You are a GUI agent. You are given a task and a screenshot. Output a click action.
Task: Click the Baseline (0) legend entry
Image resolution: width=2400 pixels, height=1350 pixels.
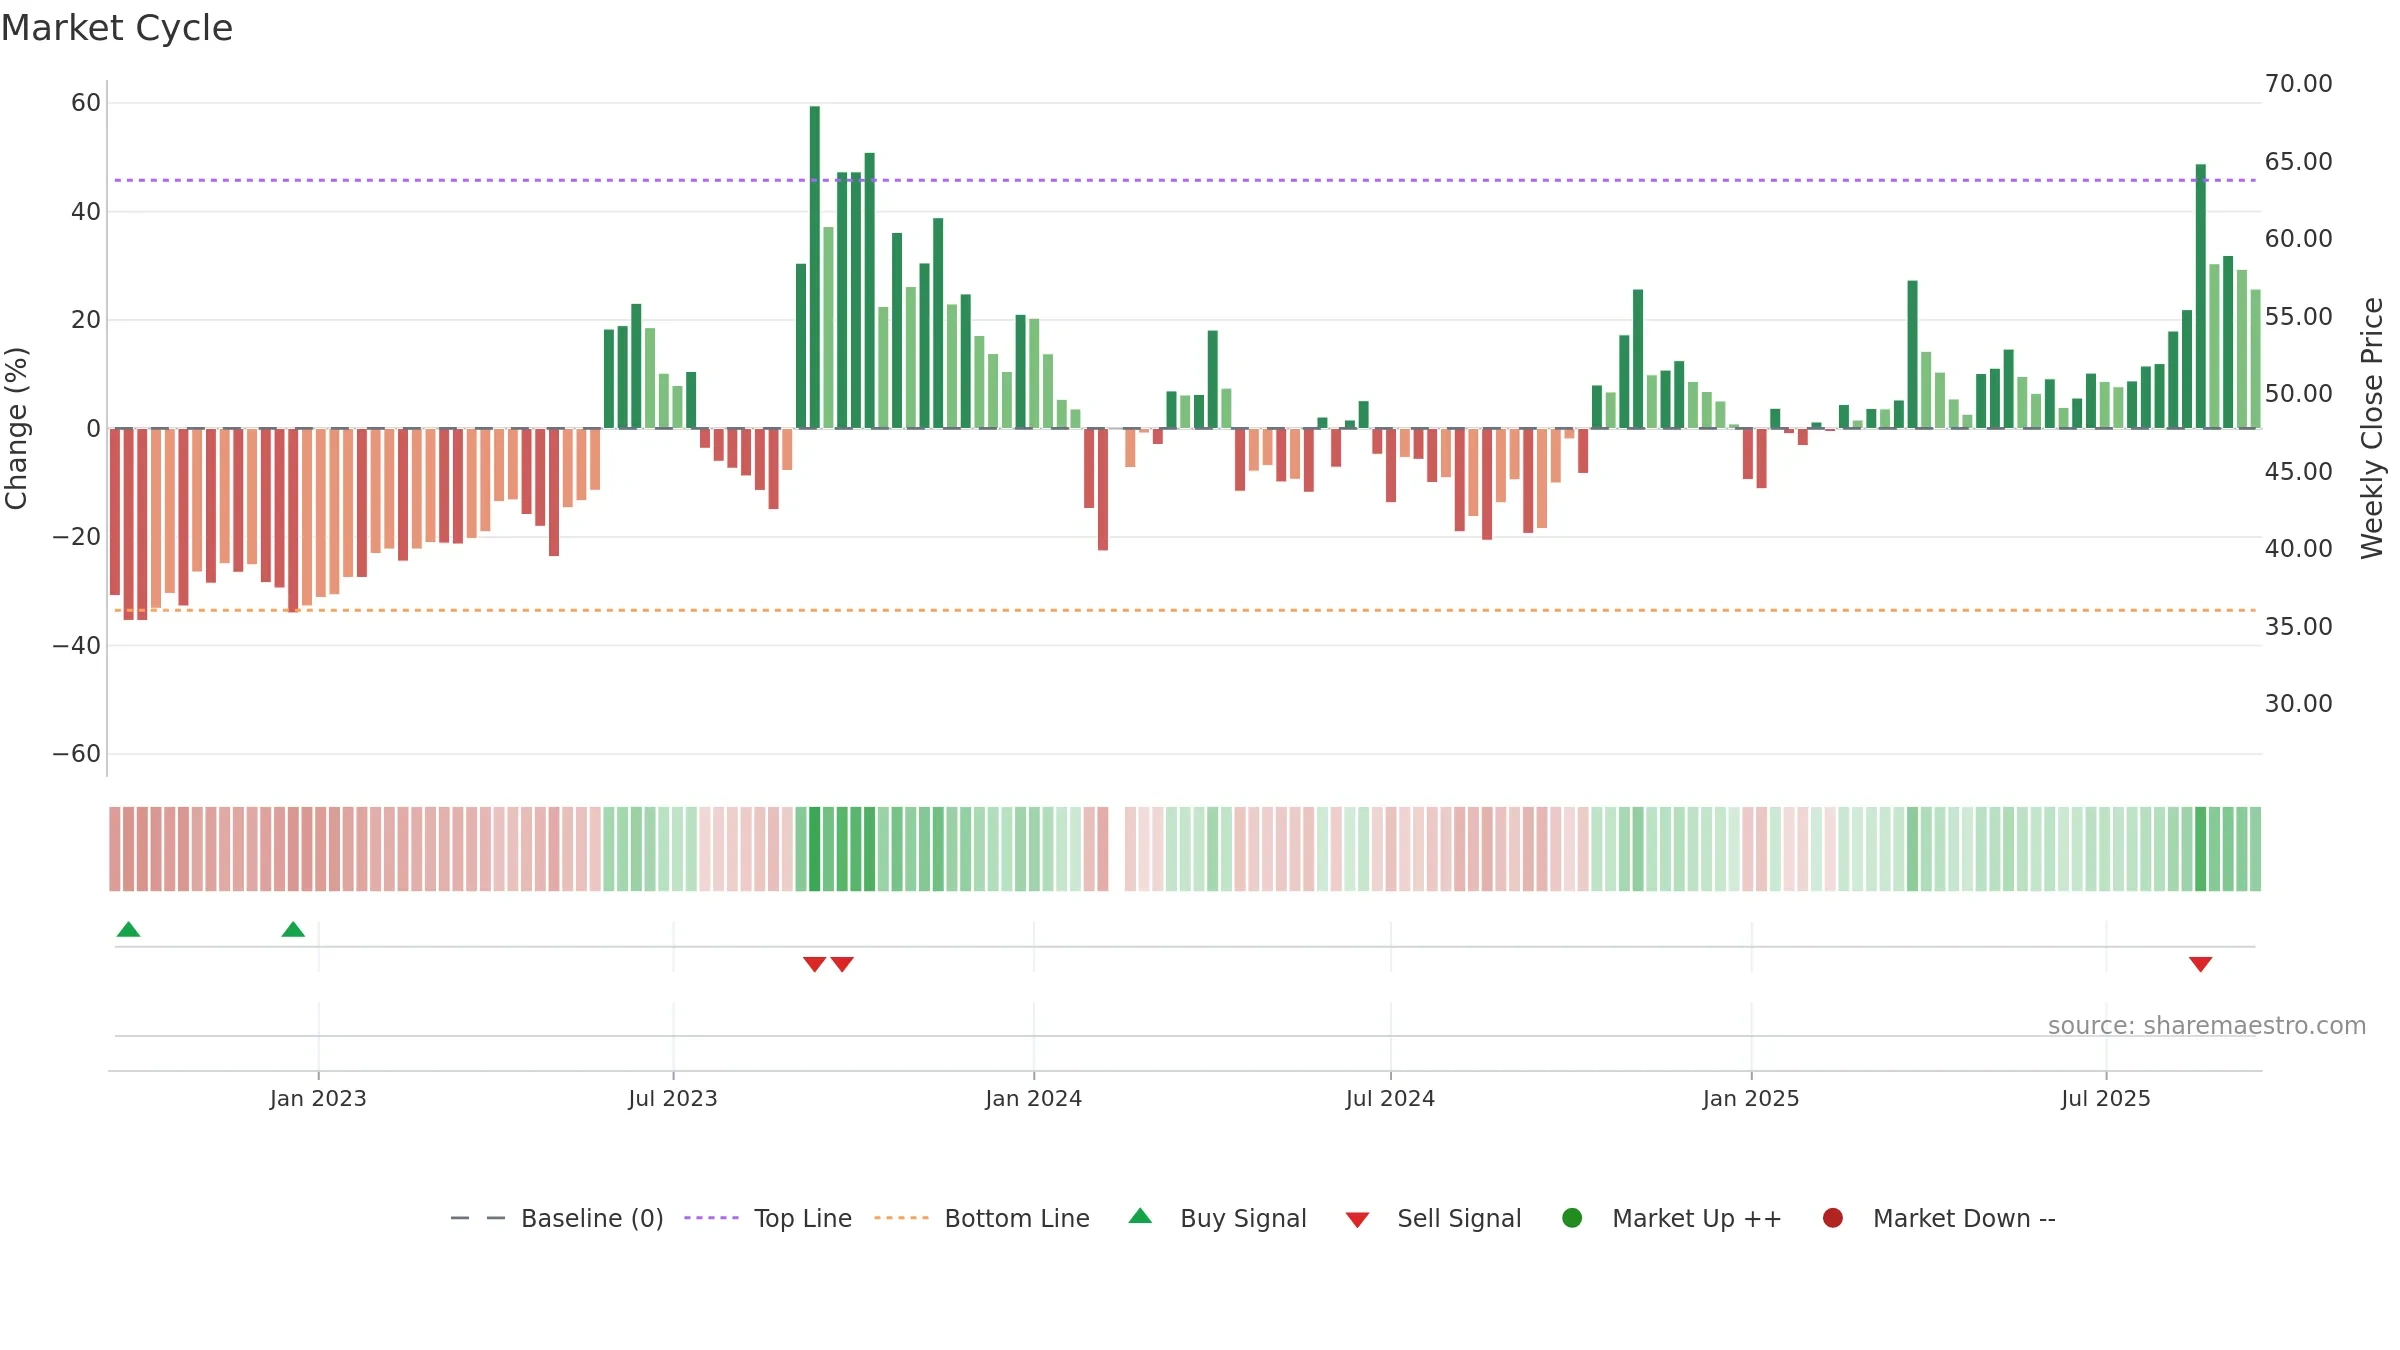coord(557,1218)
